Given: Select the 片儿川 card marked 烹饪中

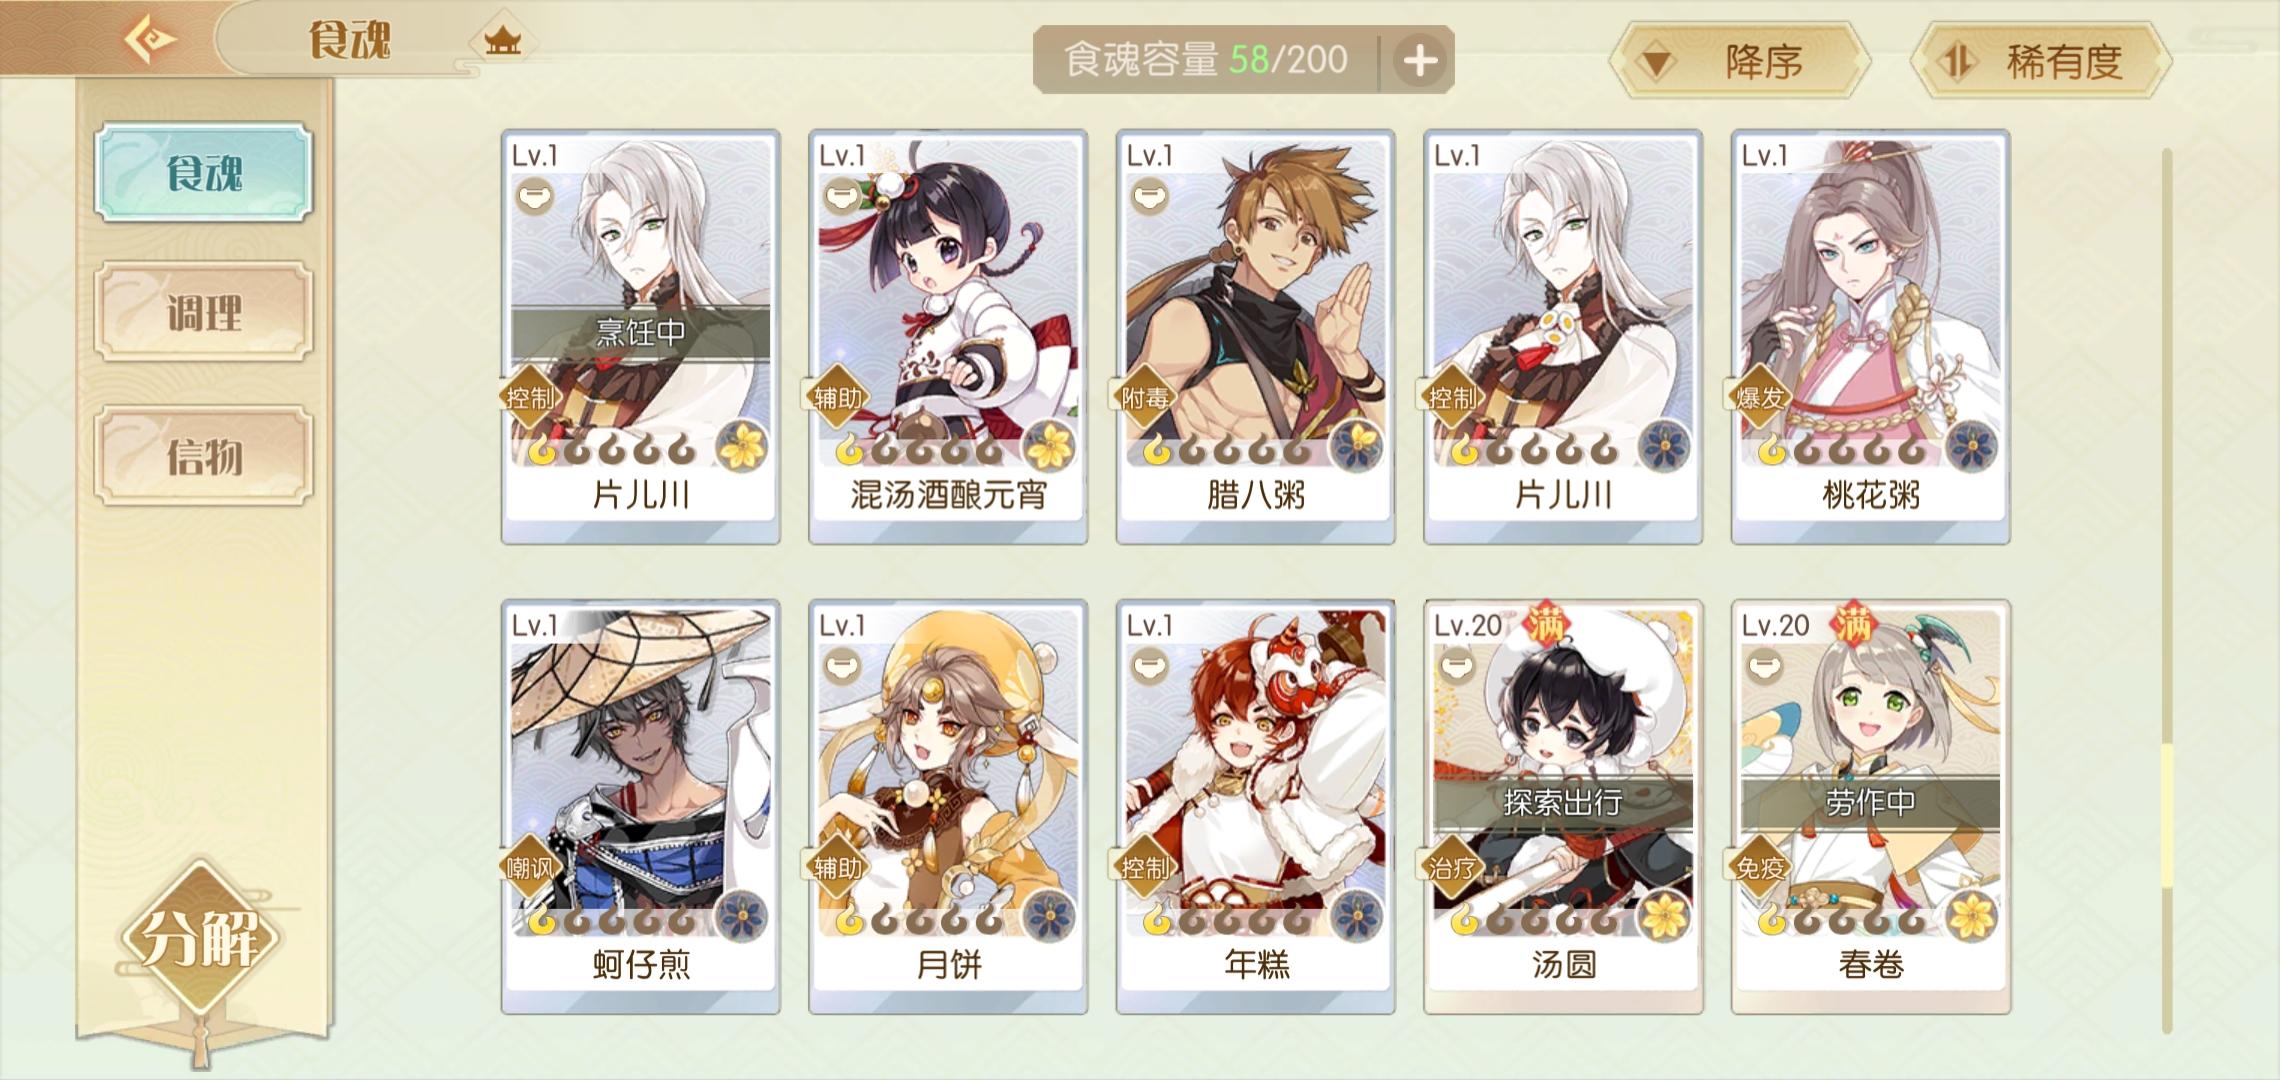Looking at the screenshot, I should tap(641, 337).
